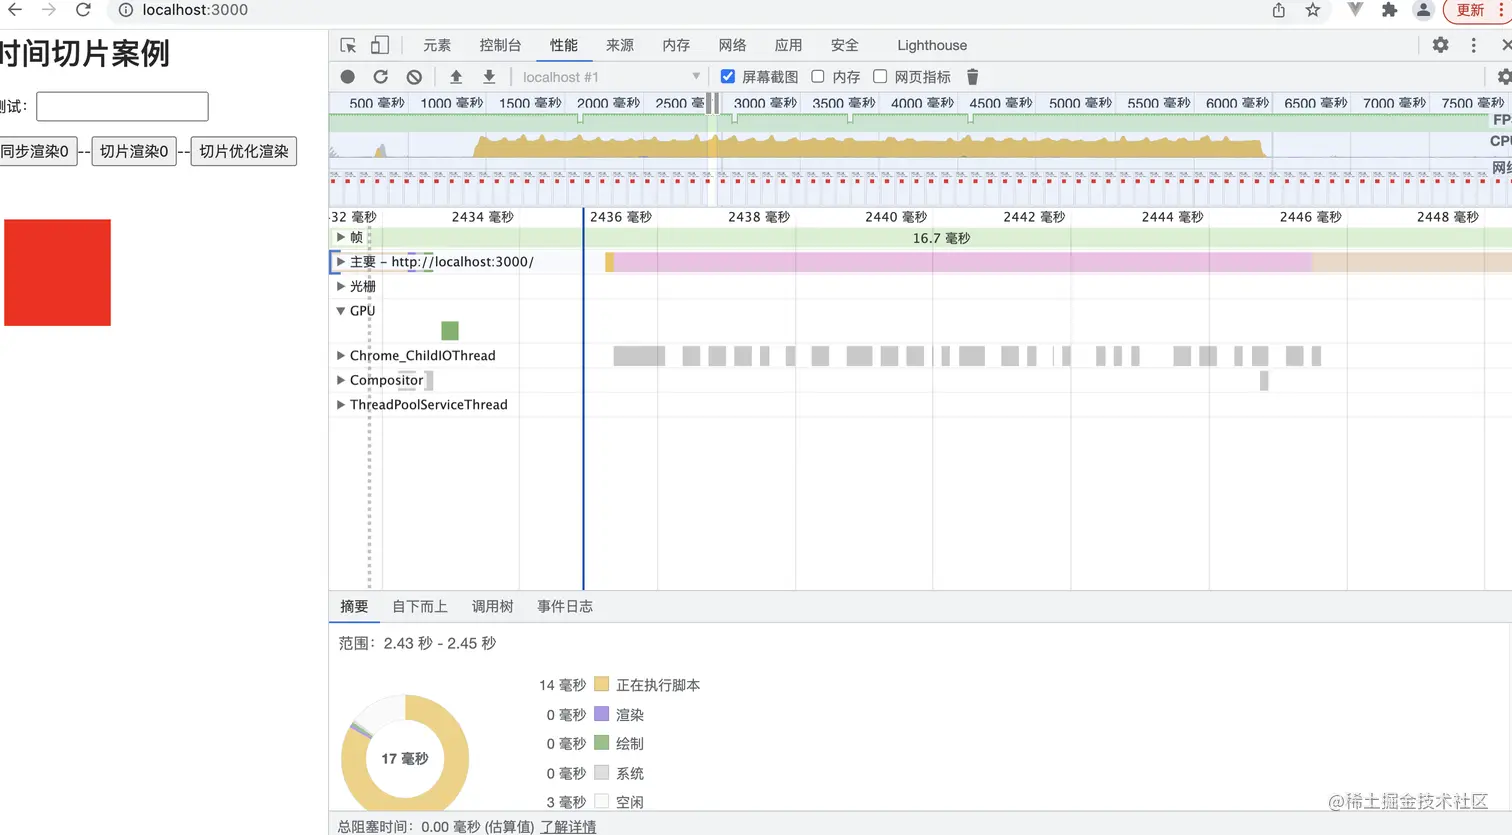Select the 性能 tab
This screenshot has width=1512, height=835.
point(564,45)
